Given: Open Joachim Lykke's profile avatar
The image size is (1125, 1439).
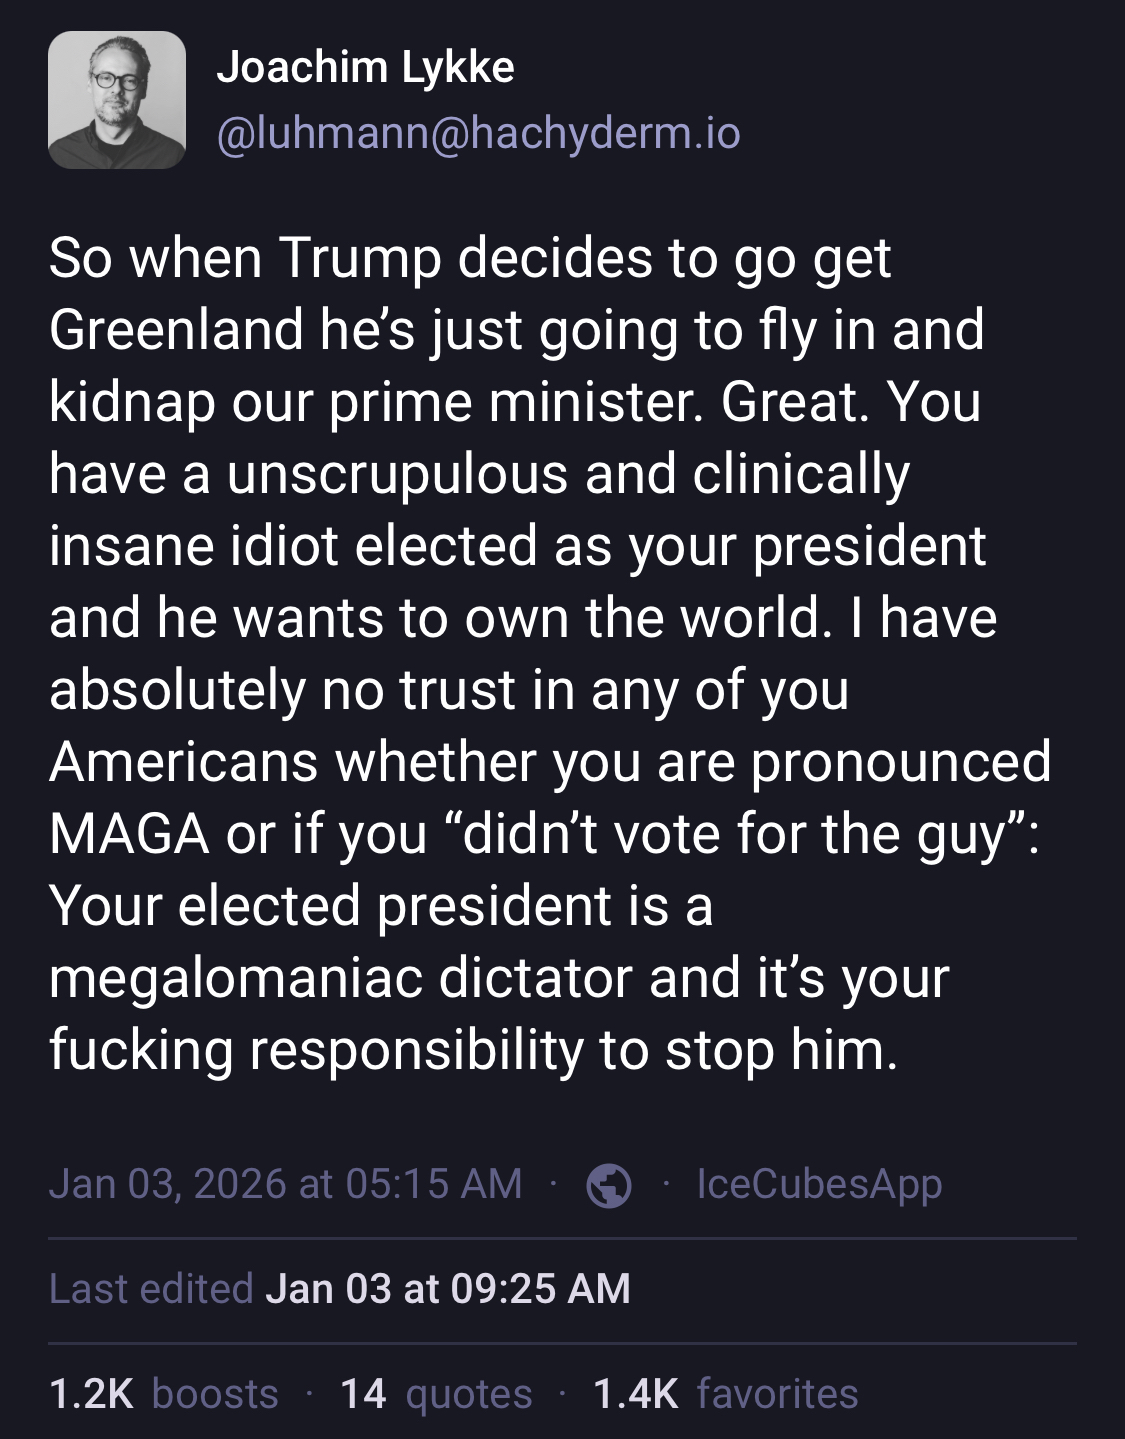Looking at the screenshot, I should (117, 100).
